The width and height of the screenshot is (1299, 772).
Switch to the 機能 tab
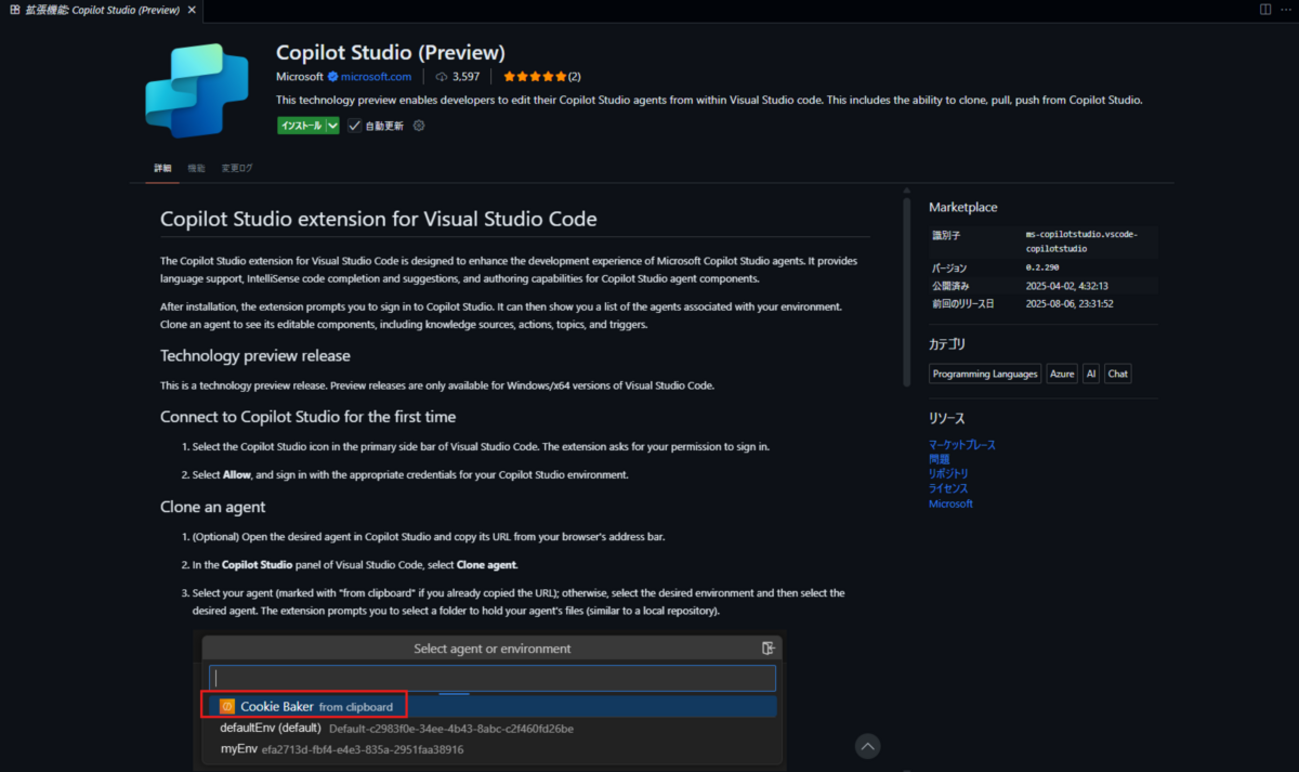tap(196, 168)
